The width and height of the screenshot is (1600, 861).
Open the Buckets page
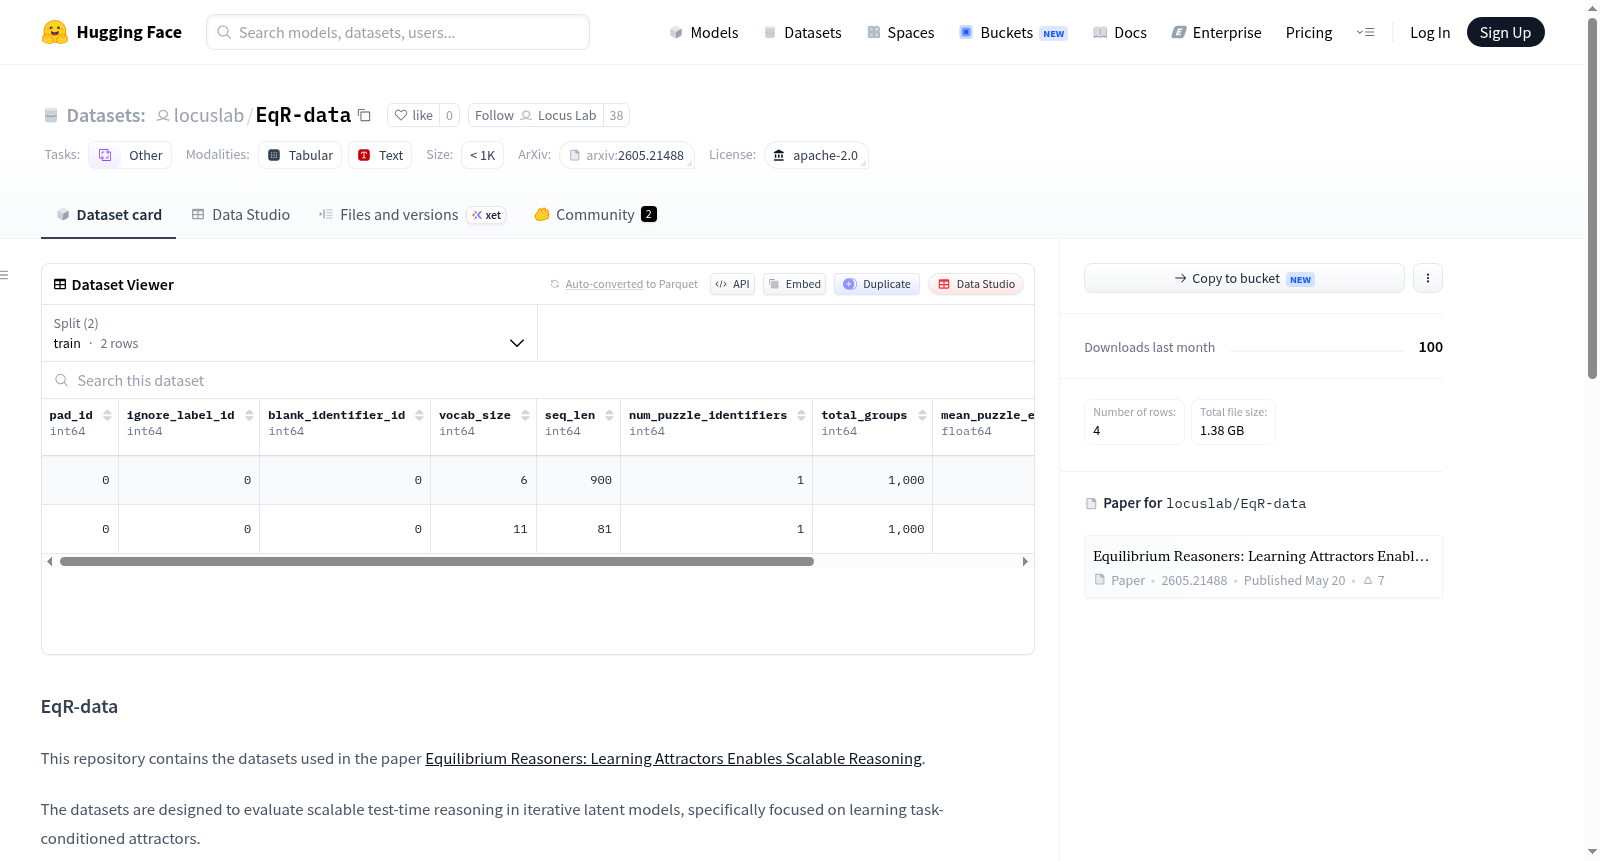point(1013,32)
